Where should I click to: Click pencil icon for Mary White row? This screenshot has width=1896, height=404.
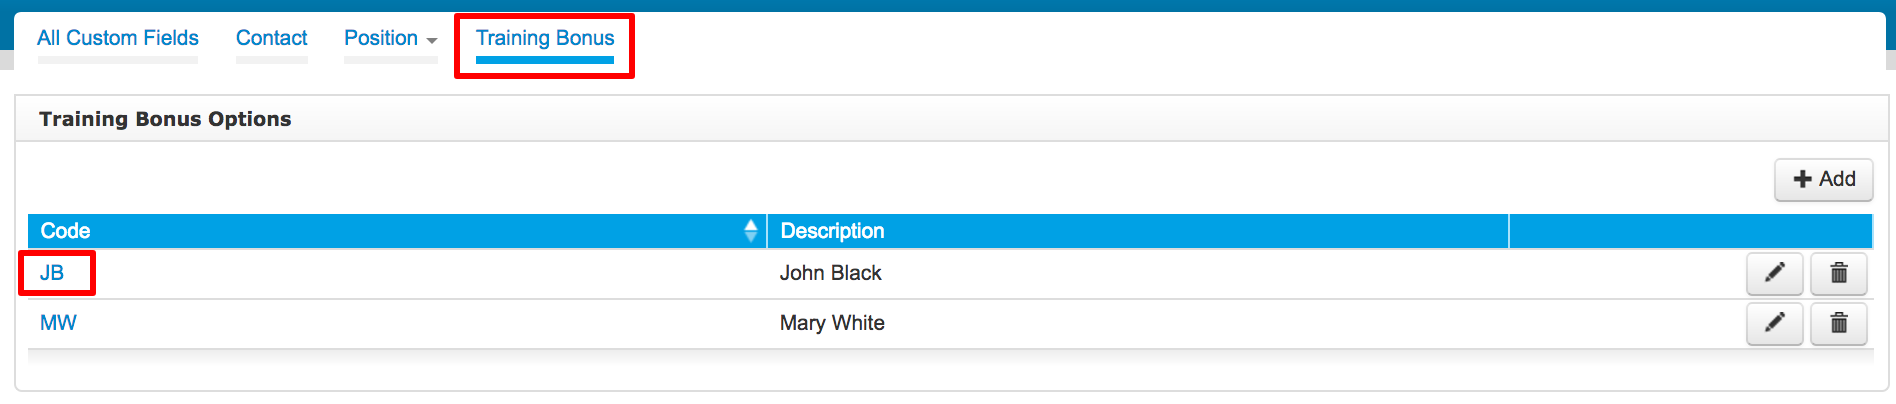(x=1774, y=323)
